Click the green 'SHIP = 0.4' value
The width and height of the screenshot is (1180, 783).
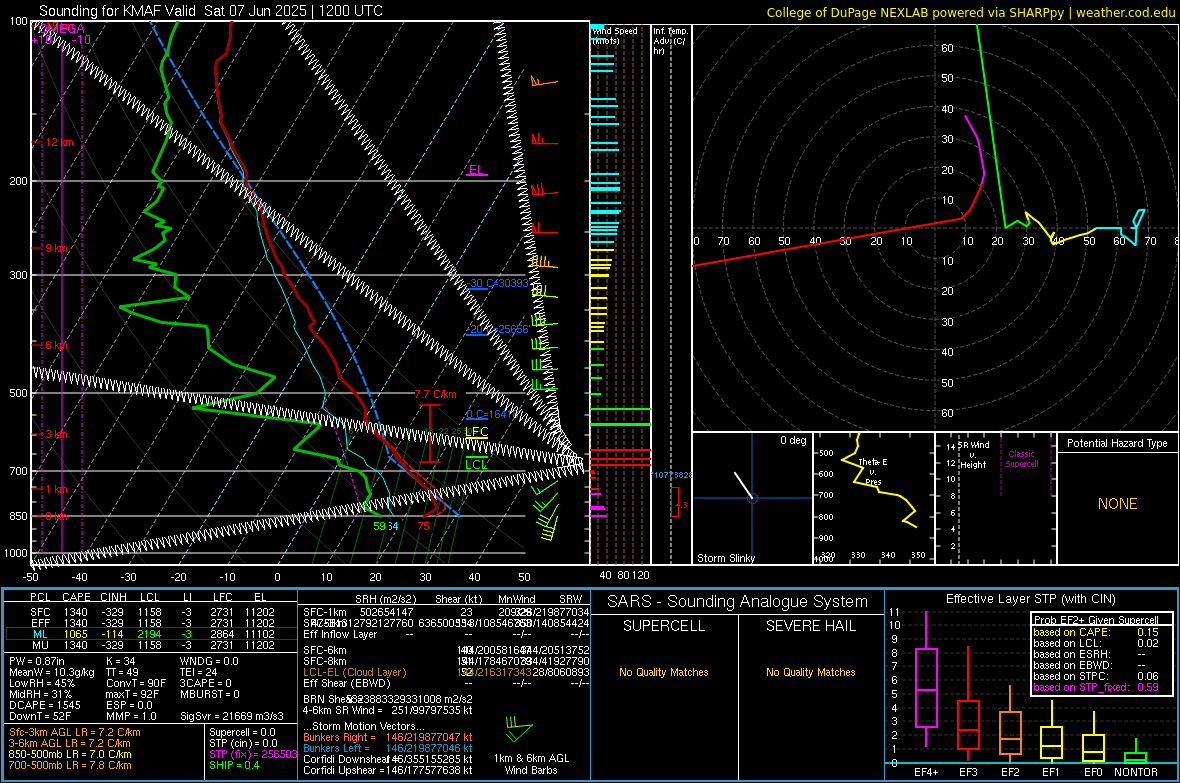(x=234, y=765)
